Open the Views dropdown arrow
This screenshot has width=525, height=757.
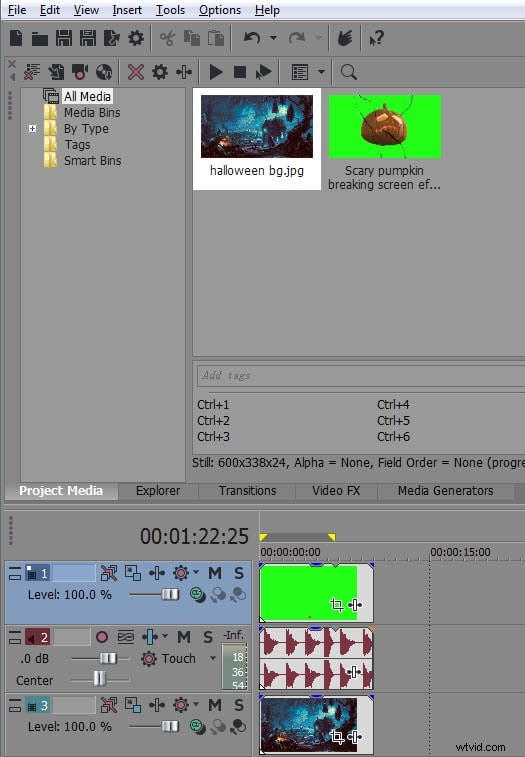tap(321, 72)
